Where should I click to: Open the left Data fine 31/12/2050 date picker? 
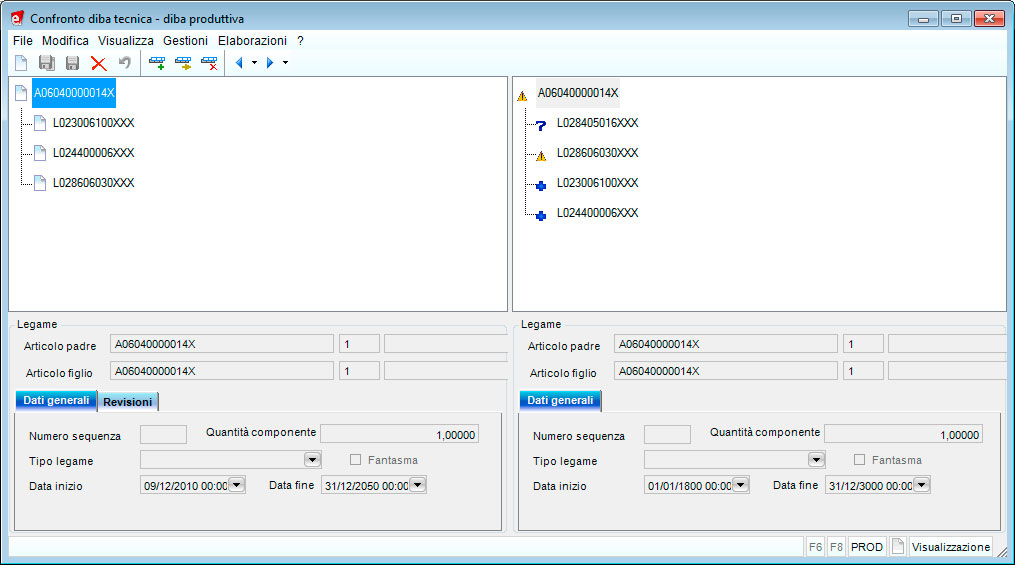click(x=418, y=485)
